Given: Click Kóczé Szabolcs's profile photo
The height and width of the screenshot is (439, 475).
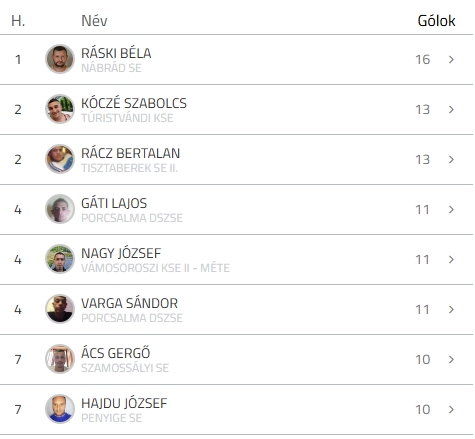Looking at the screenshot, I should pyautogui.click(x=60, y=109).
